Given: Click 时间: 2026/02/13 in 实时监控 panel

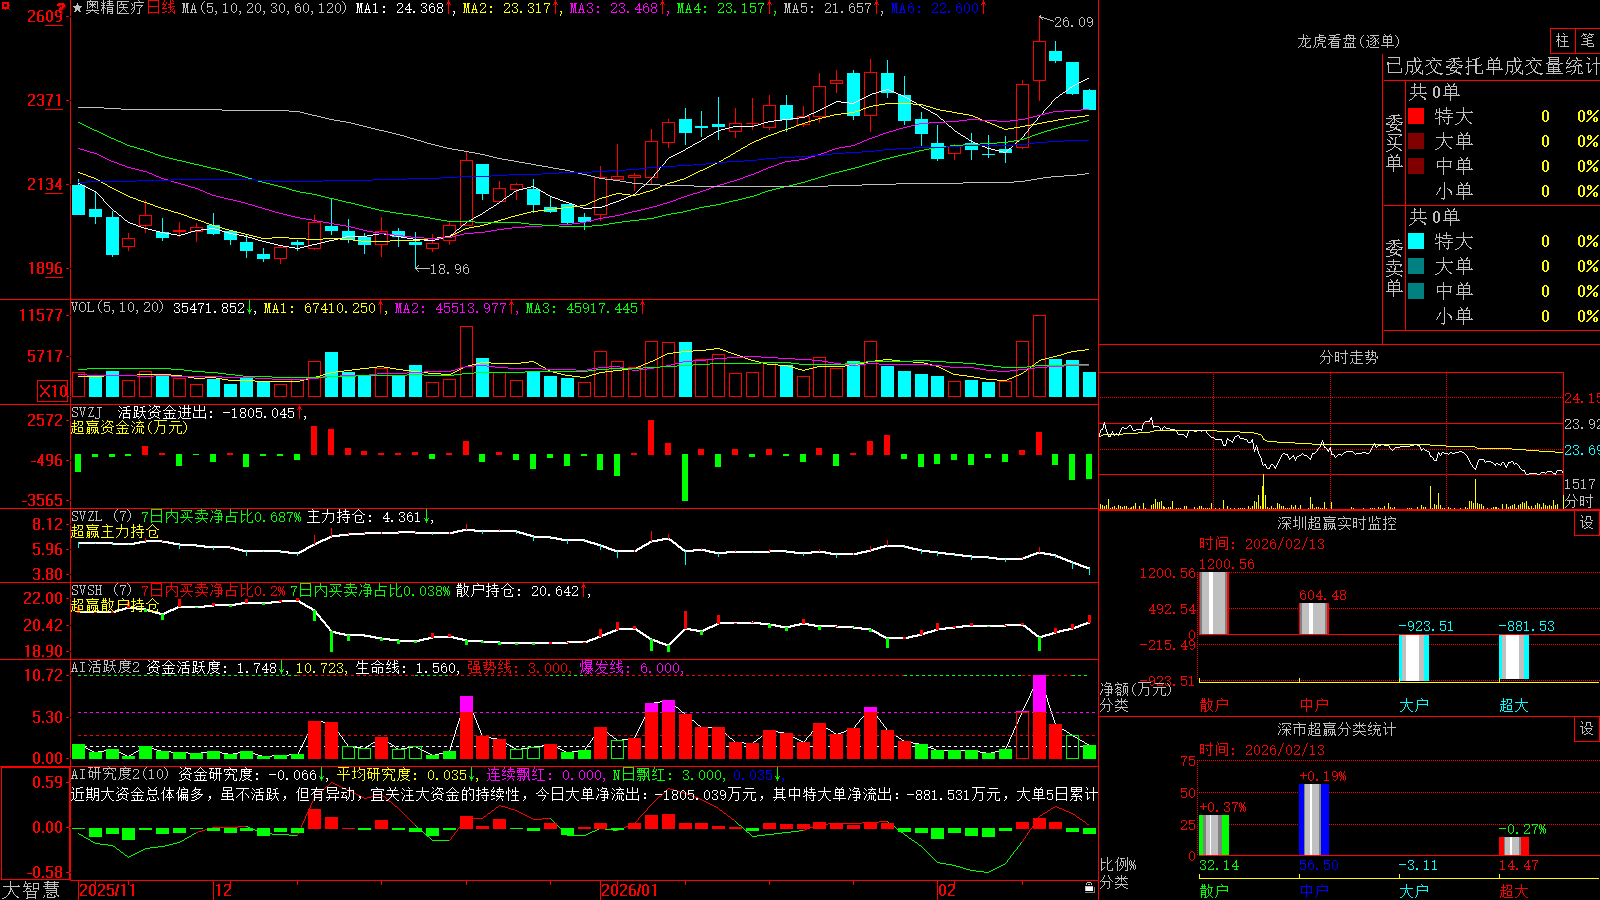Looking at the screenshot, I should 1262,544.
